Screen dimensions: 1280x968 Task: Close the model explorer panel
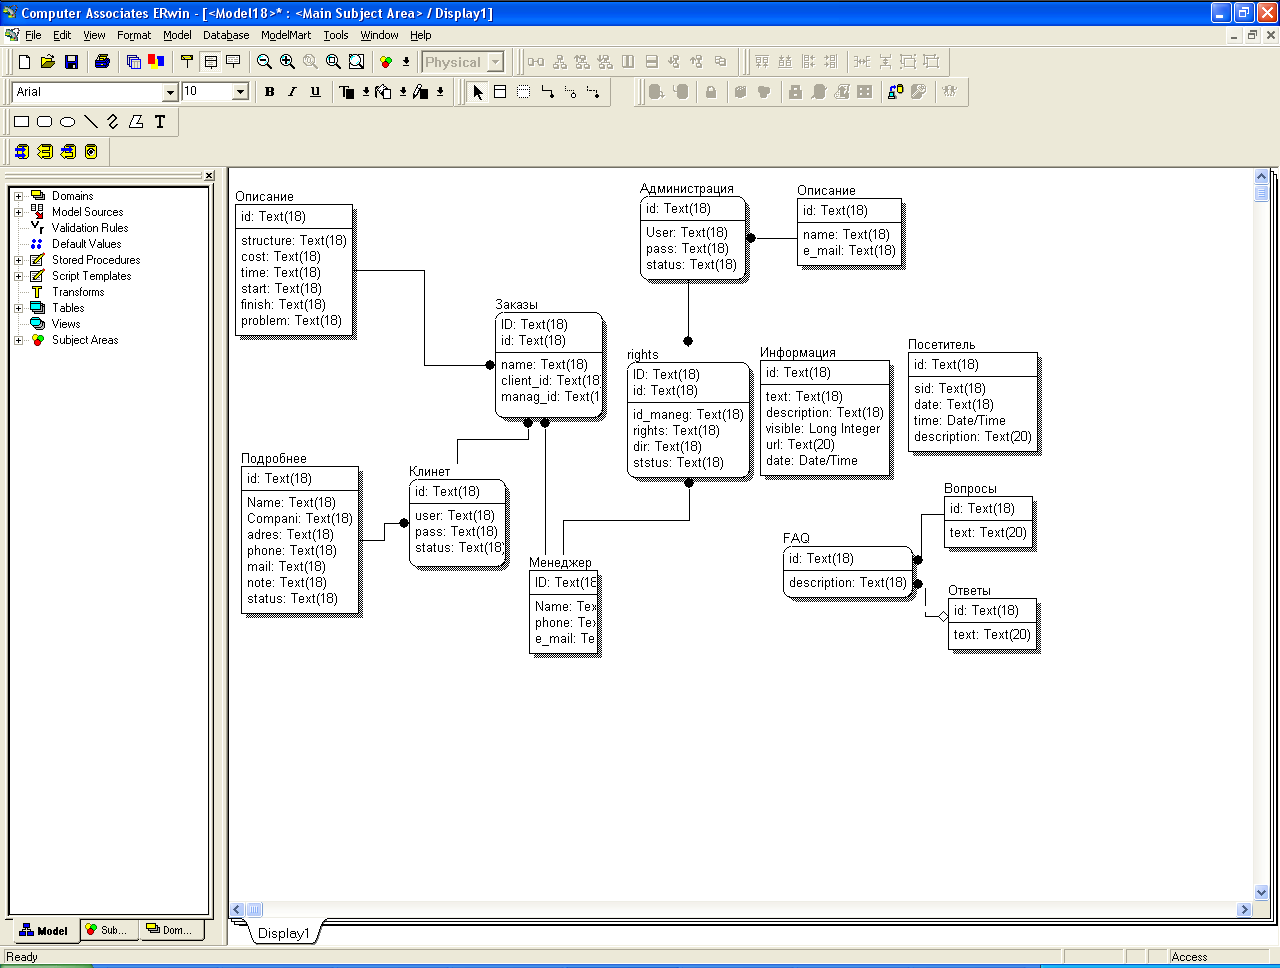209,176
